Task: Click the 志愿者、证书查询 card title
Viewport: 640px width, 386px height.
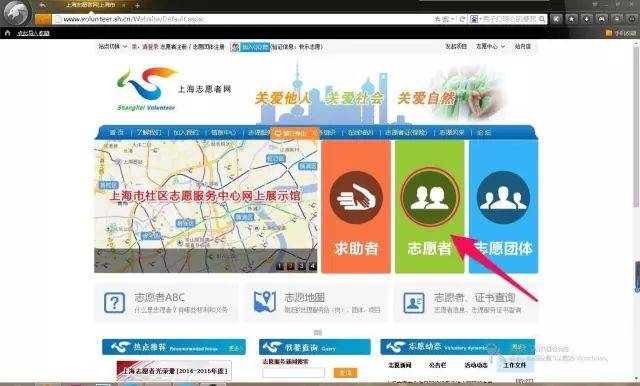Action: point(474,297)
